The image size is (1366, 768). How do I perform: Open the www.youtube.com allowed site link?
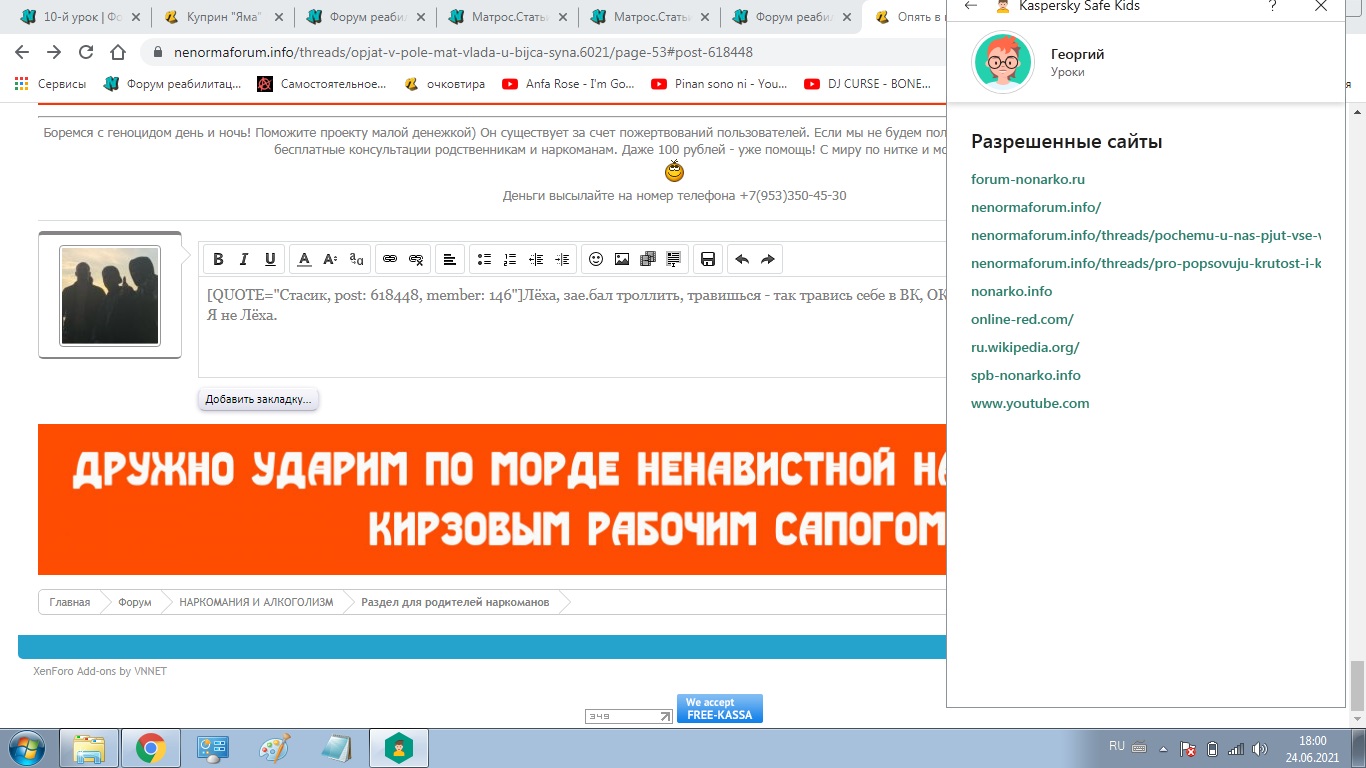coord(1030,404)
